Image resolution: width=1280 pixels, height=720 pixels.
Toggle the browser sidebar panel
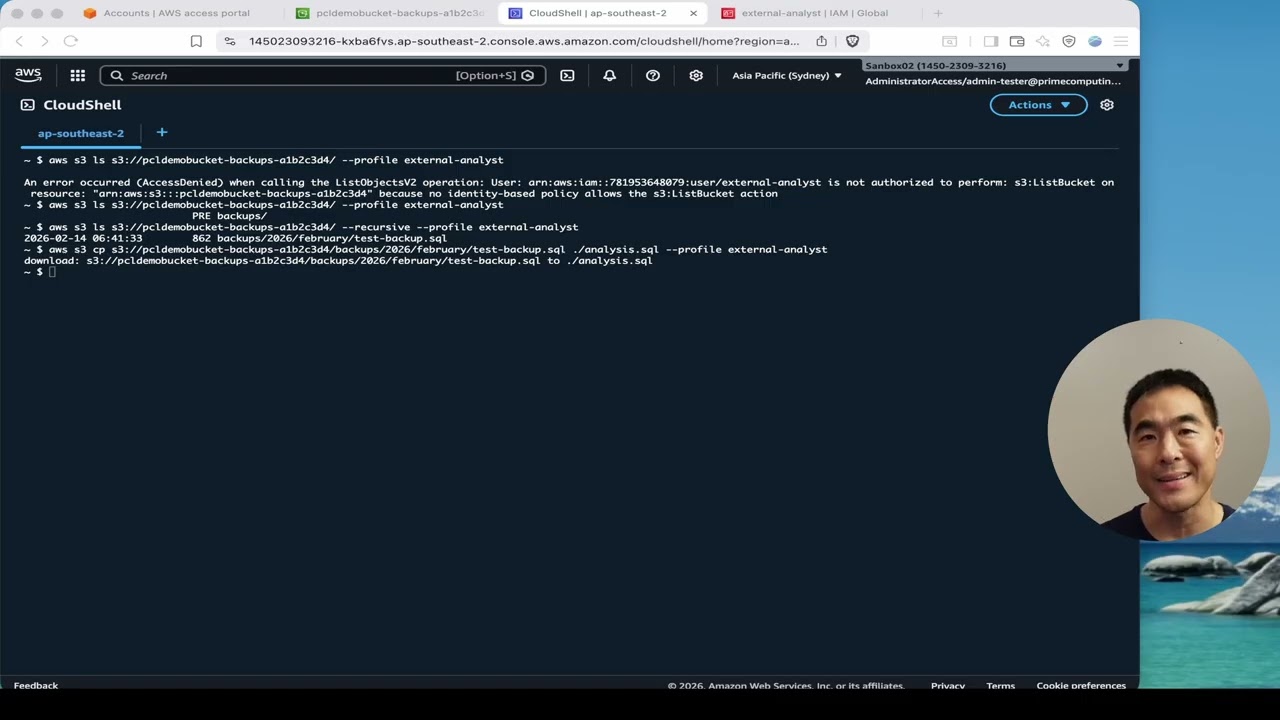click(x=991, y=41)
